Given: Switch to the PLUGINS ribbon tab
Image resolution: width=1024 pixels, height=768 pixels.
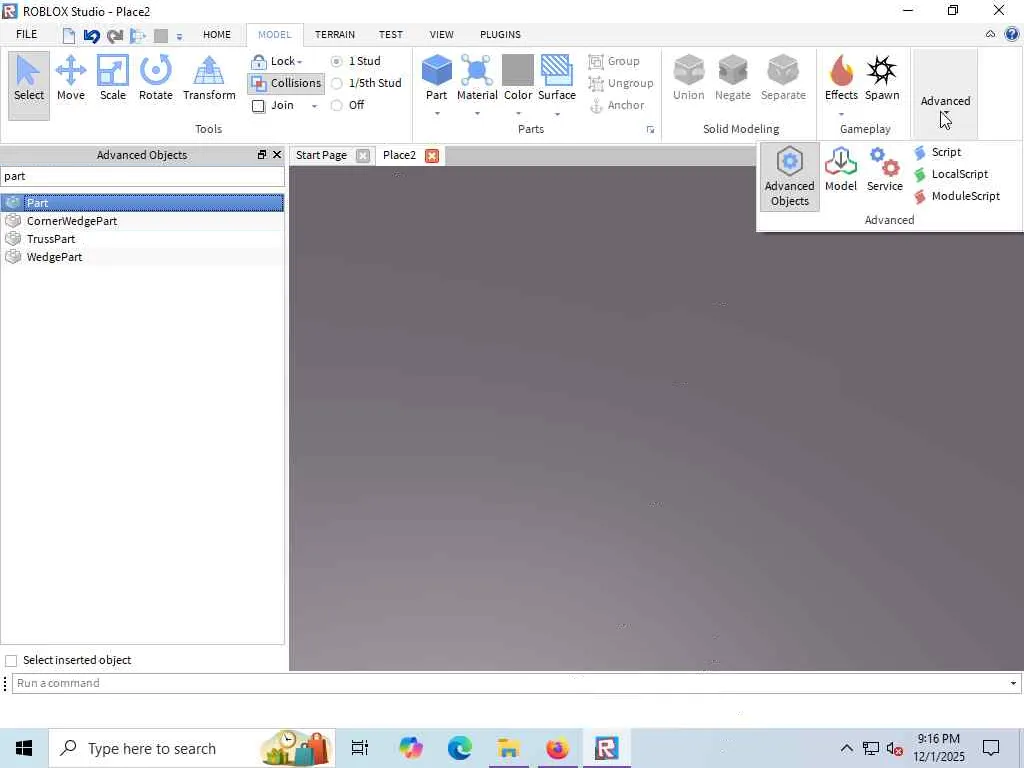Looking at the screenshot, I should [x=500, y=35].
